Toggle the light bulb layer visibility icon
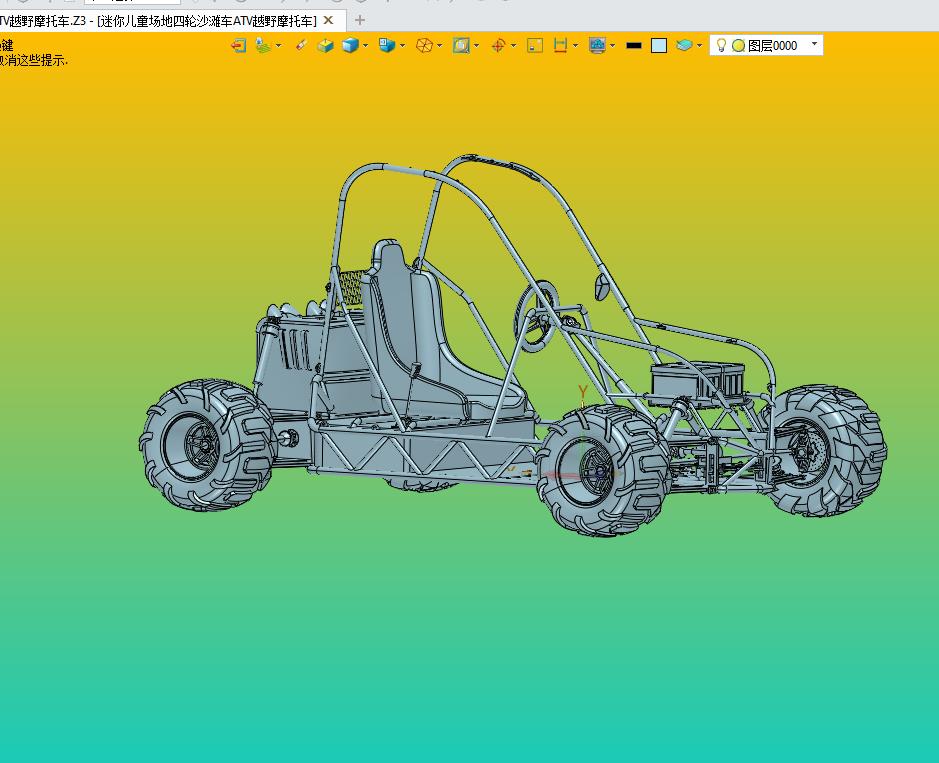This screenshot has width=939, height=763. [x=722, y=46]
